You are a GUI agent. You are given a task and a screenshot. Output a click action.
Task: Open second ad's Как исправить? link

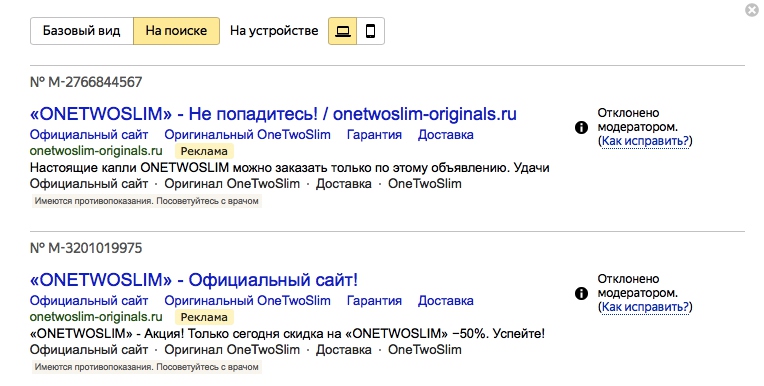645,307
